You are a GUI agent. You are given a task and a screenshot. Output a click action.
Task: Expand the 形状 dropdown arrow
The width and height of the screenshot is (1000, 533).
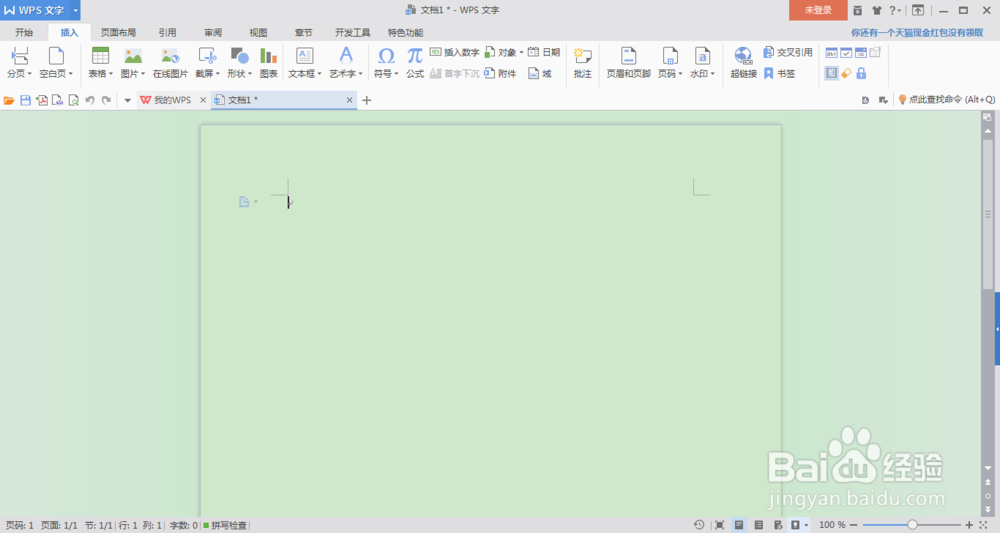(x=250, y=74)
